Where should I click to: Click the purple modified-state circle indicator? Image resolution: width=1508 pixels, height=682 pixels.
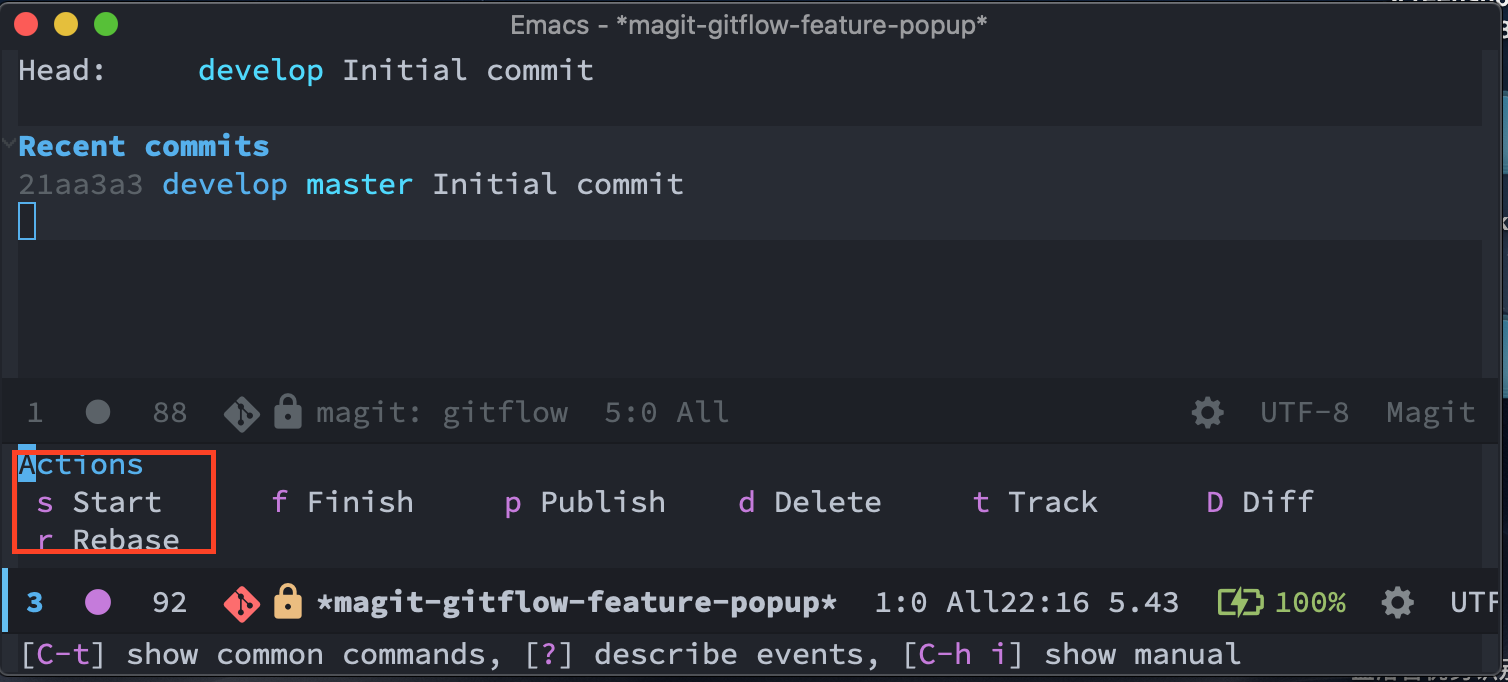98,602
